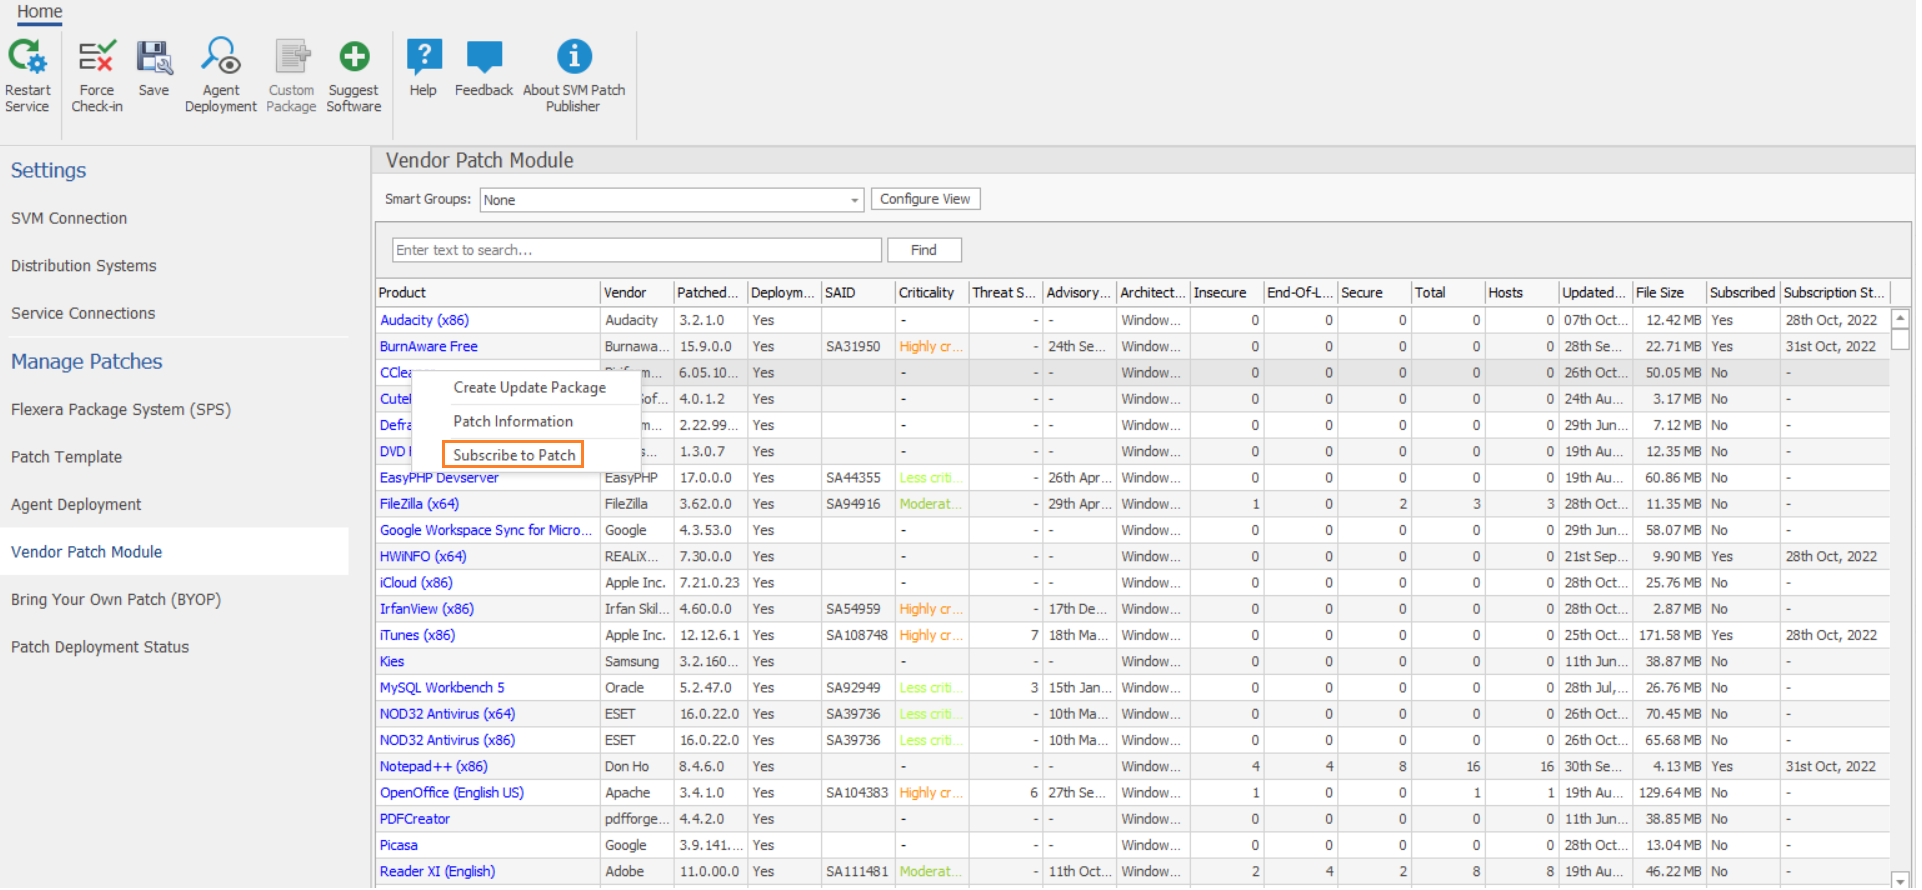
Task: Go to Flexera Package System (SPS)
Action: [x=121, y=410]
